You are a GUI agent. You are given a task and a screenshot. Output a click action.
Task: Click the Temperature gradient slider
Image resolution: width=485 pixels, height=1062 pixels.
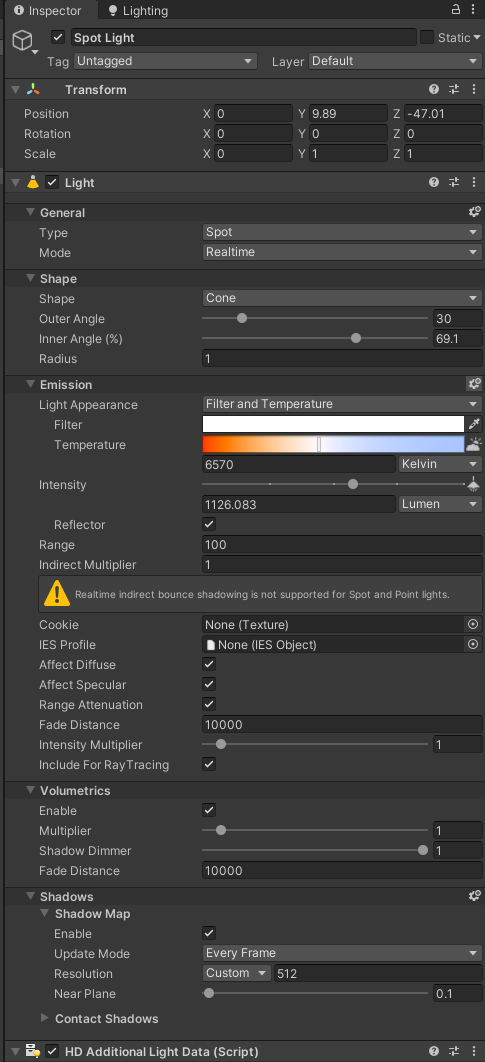pyautogui.click(x=333, y=444)
